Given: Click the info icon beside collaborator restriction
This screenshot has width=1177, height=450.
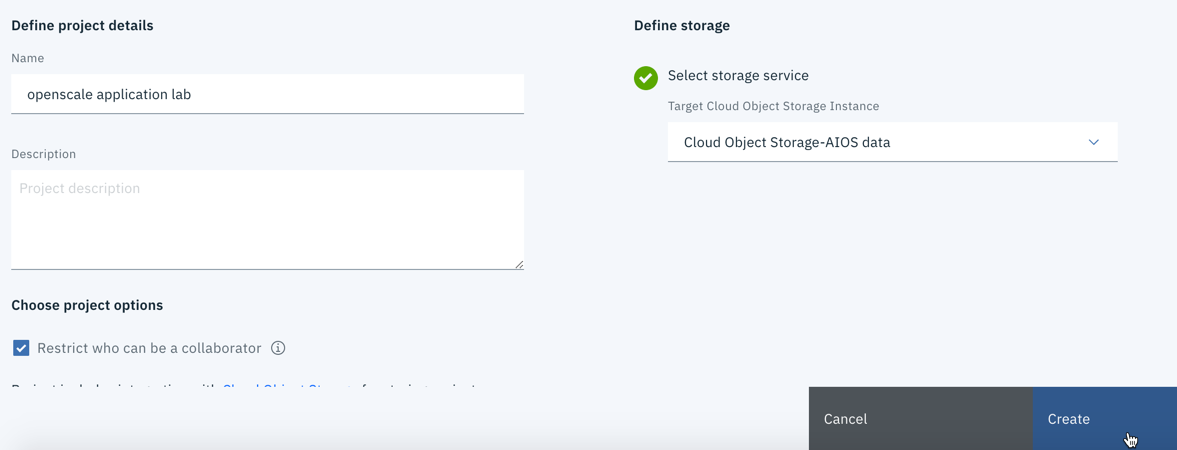Looking at the screenshot, I should (278, 349).
